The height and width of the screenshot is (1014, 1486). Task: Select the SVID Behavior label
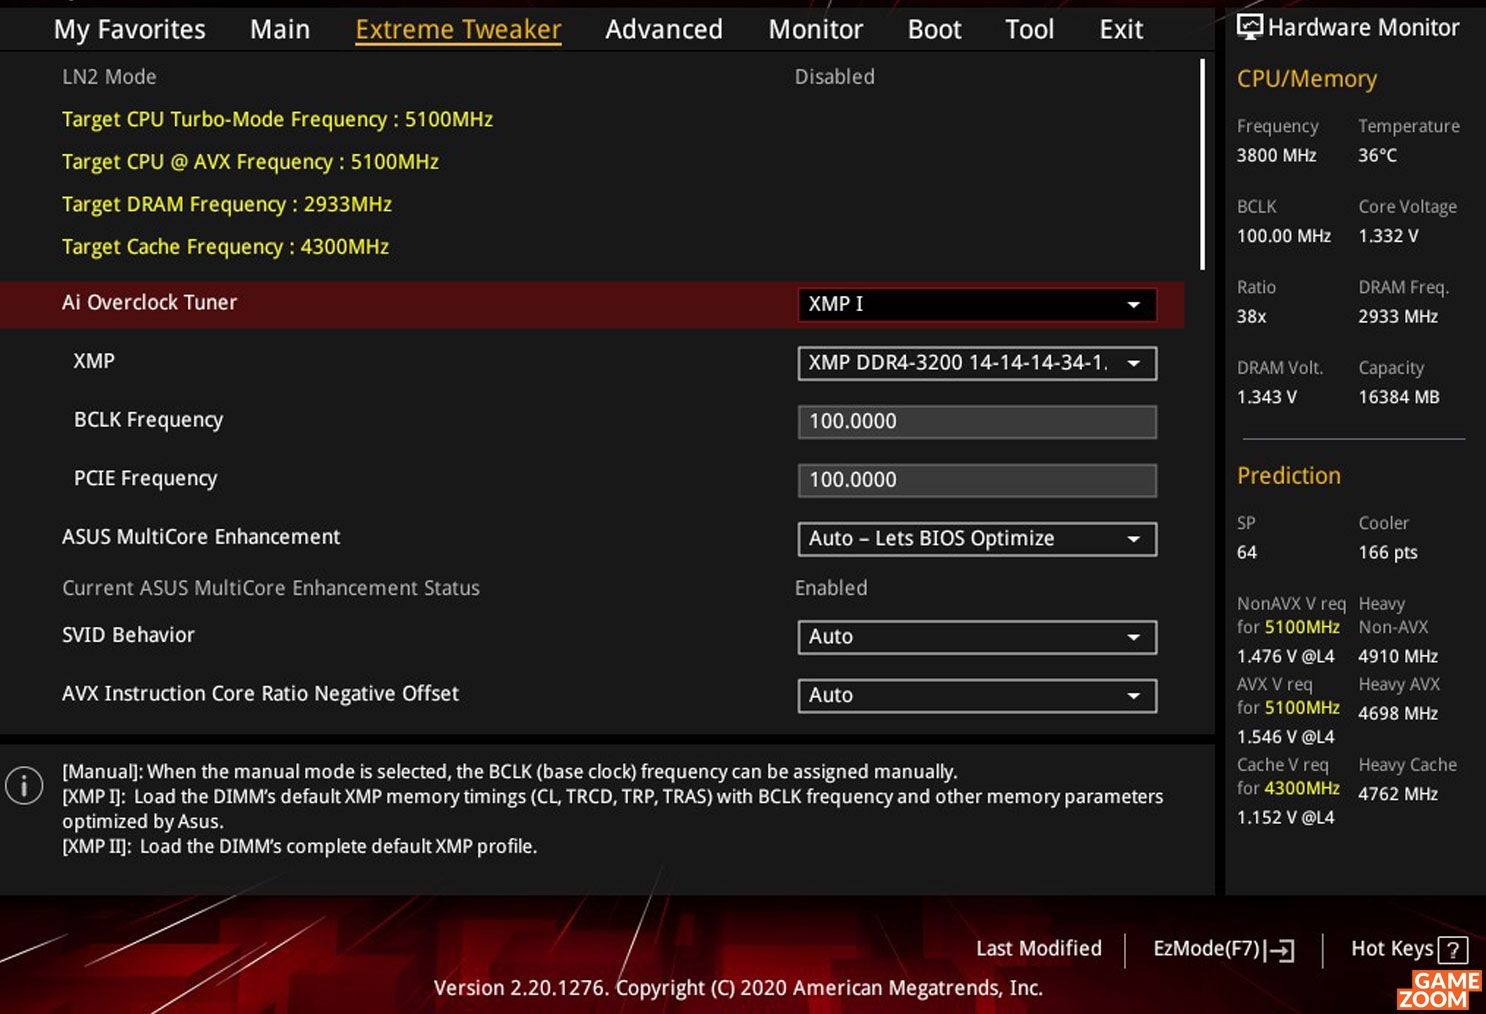[128, 635]
